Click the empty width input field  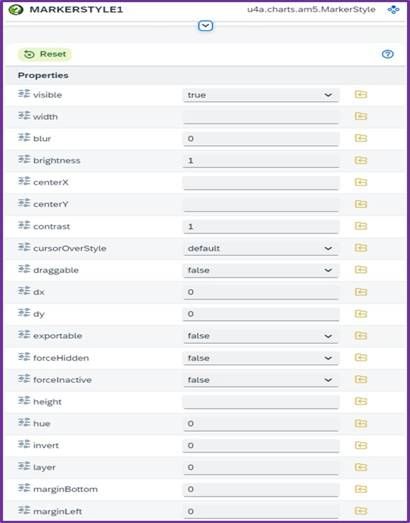coord(261,117)
